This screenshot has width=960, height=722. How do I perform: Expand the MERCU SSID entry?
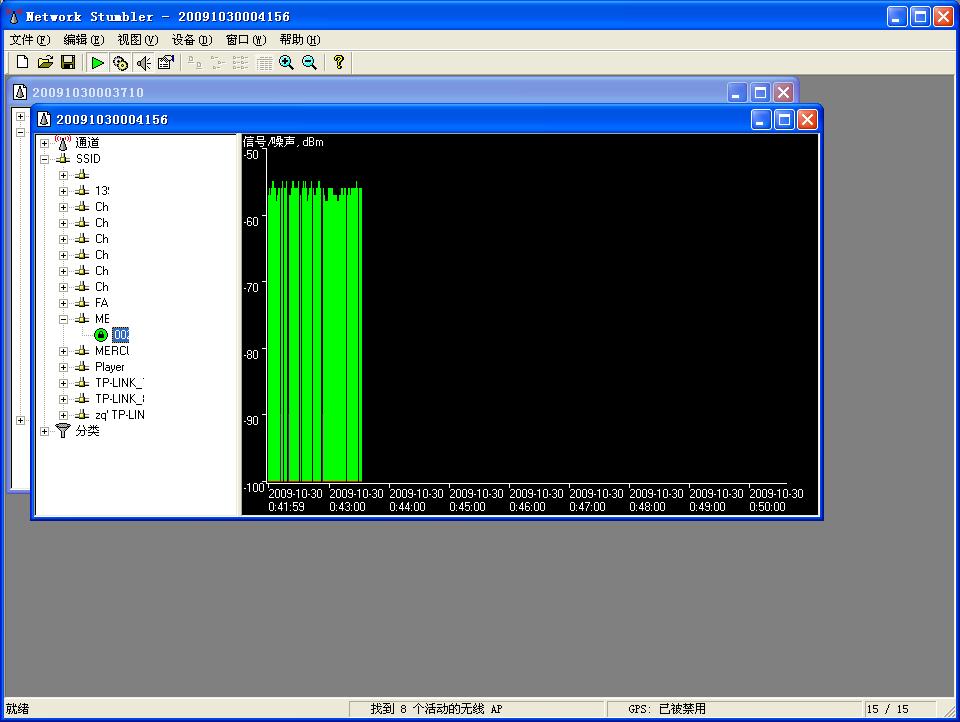coord(63,351)
